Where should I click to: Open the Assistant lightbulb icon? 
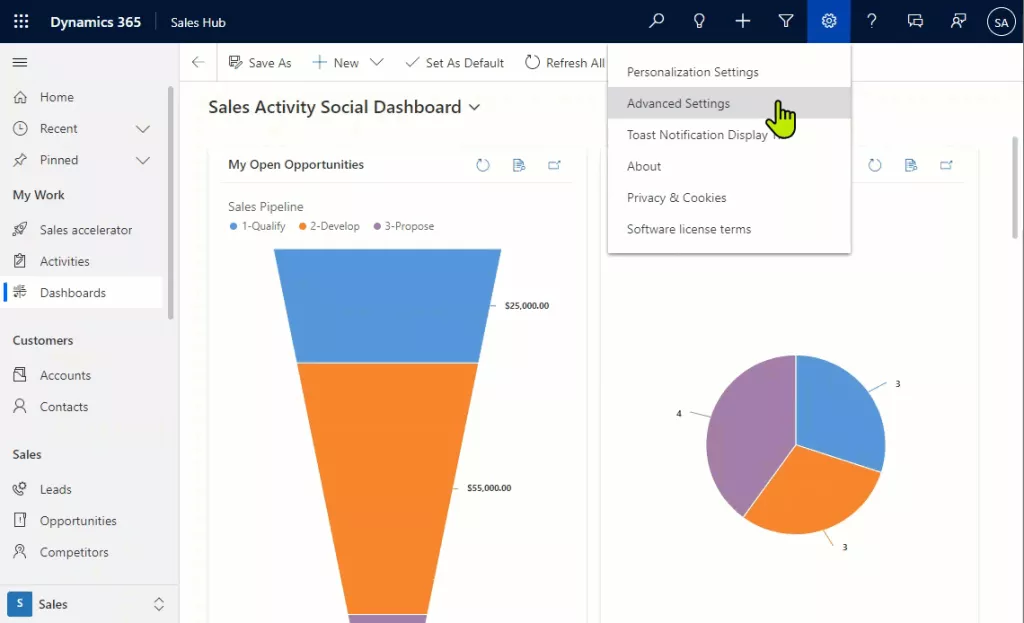pyautogui.click(x=699, y=21)
